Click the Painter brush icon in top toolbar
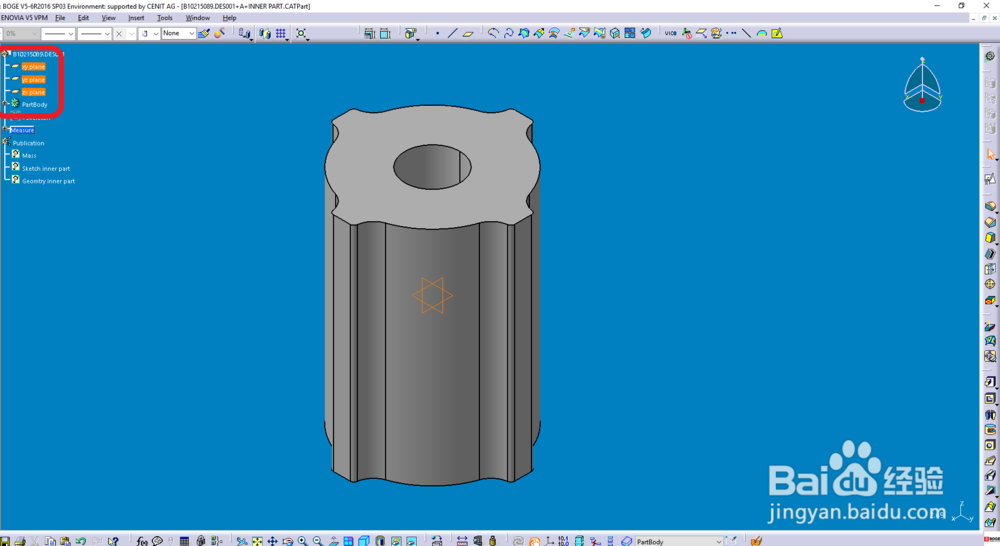 click(x=204, y=33)
